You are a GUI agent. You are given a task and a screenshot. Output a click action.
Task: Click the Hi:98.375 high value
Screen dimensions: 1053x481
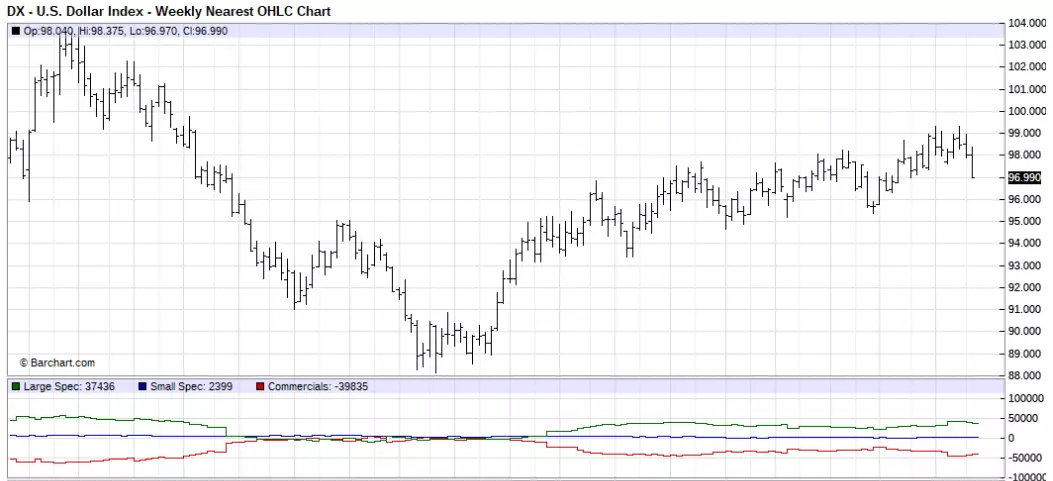tap(99, 31)
